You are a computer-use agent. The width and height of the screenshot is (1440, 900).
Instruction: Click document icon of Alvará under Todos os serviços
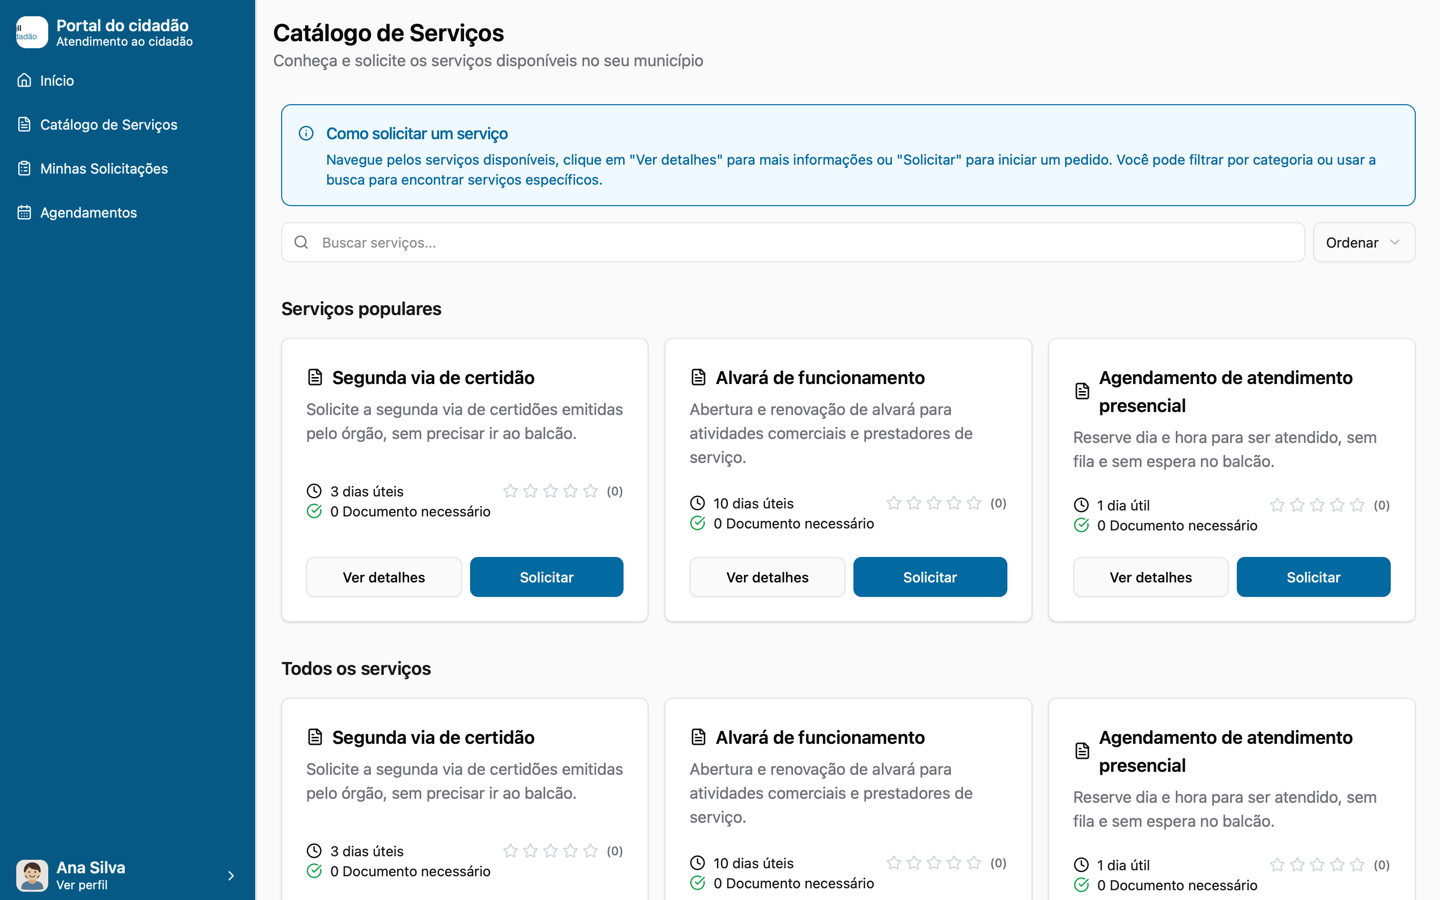coord(698,737)
